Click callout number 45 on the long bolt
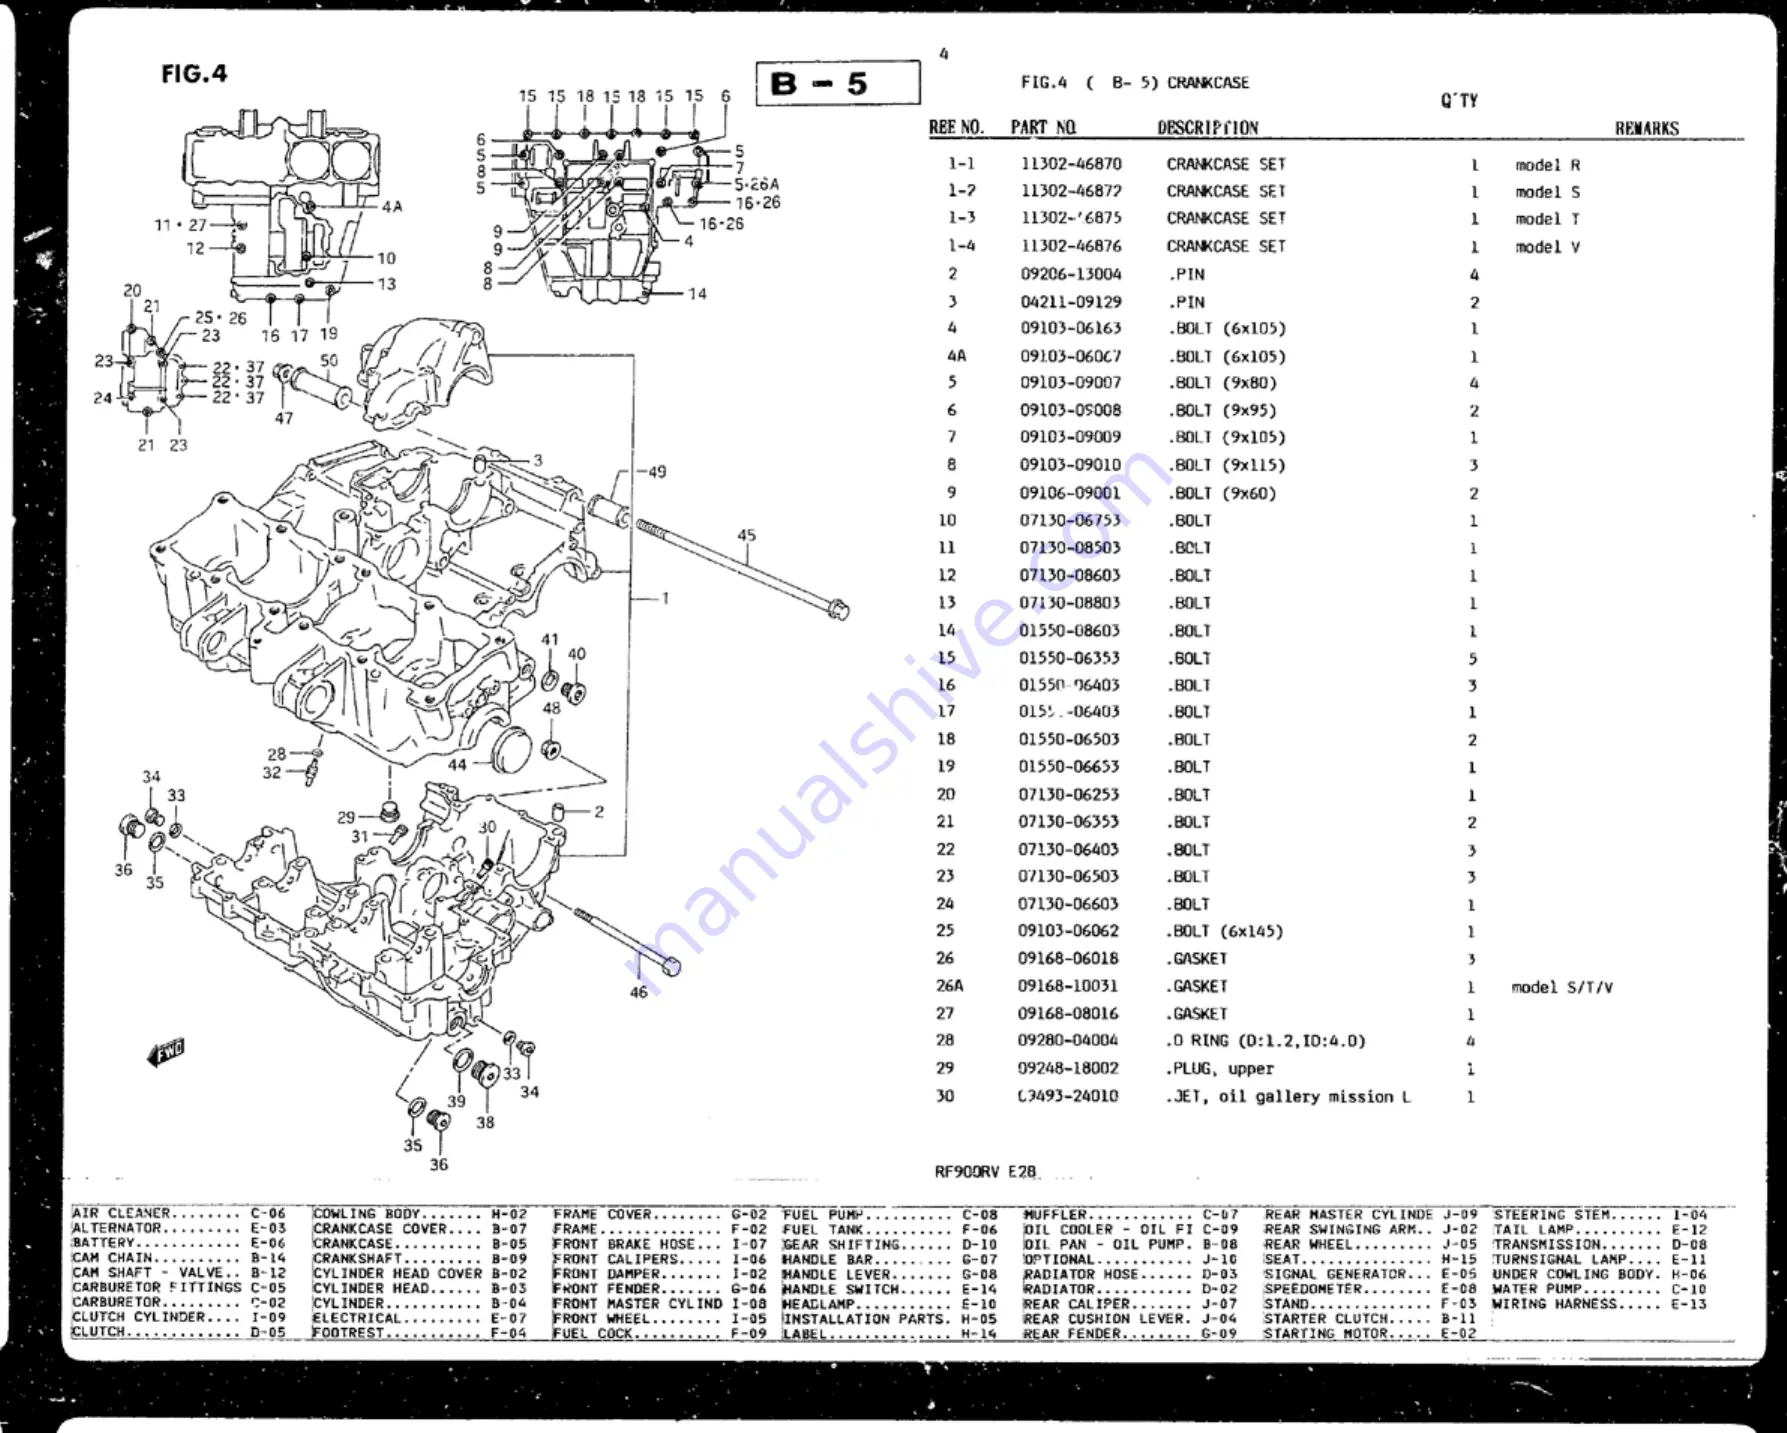Image resolution: width=1787 pixels, height=1433 pixels. [x=747, y=535]
